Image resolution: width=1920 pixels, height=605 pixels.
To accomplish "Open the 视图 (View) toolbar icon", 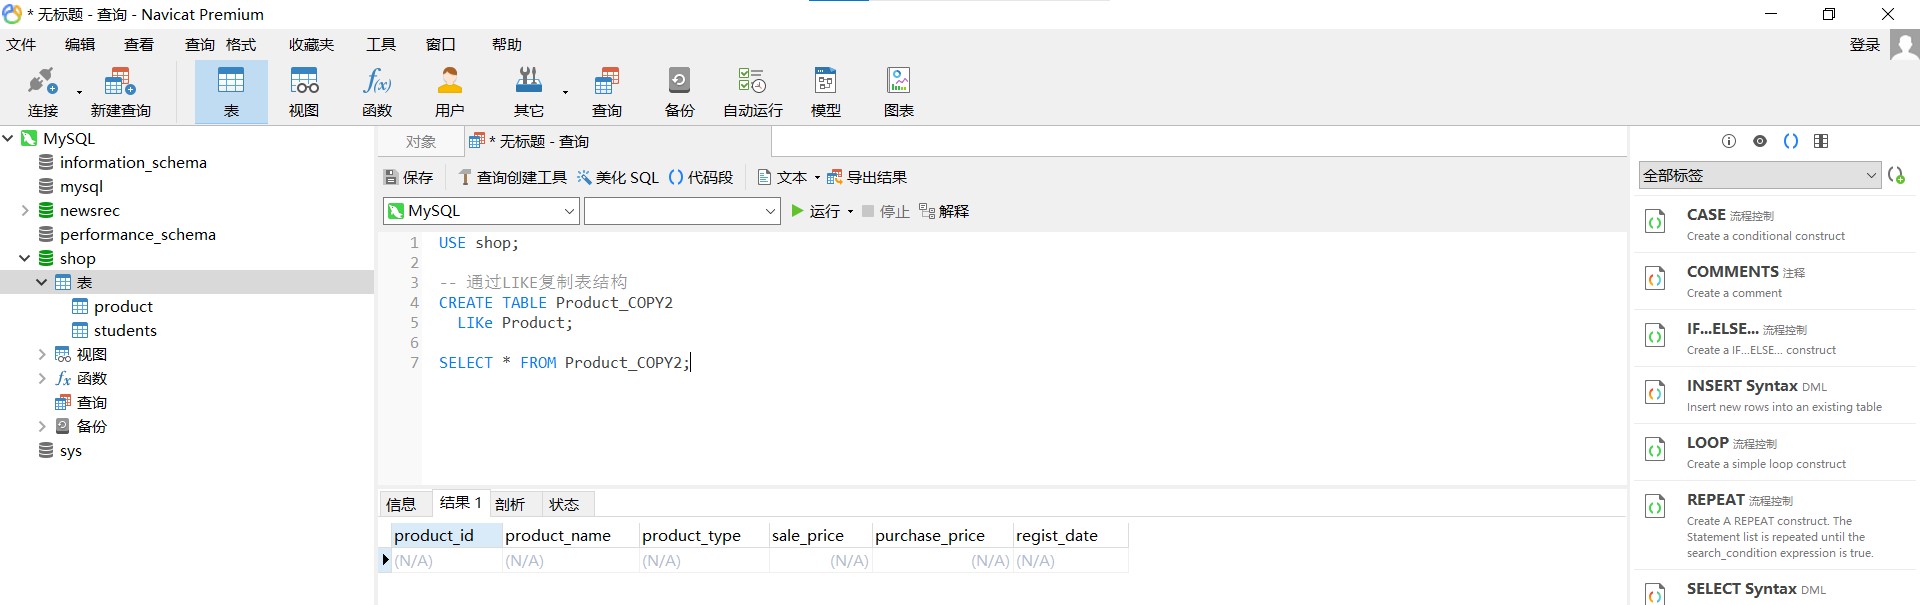I will click(x=304, y=91).
